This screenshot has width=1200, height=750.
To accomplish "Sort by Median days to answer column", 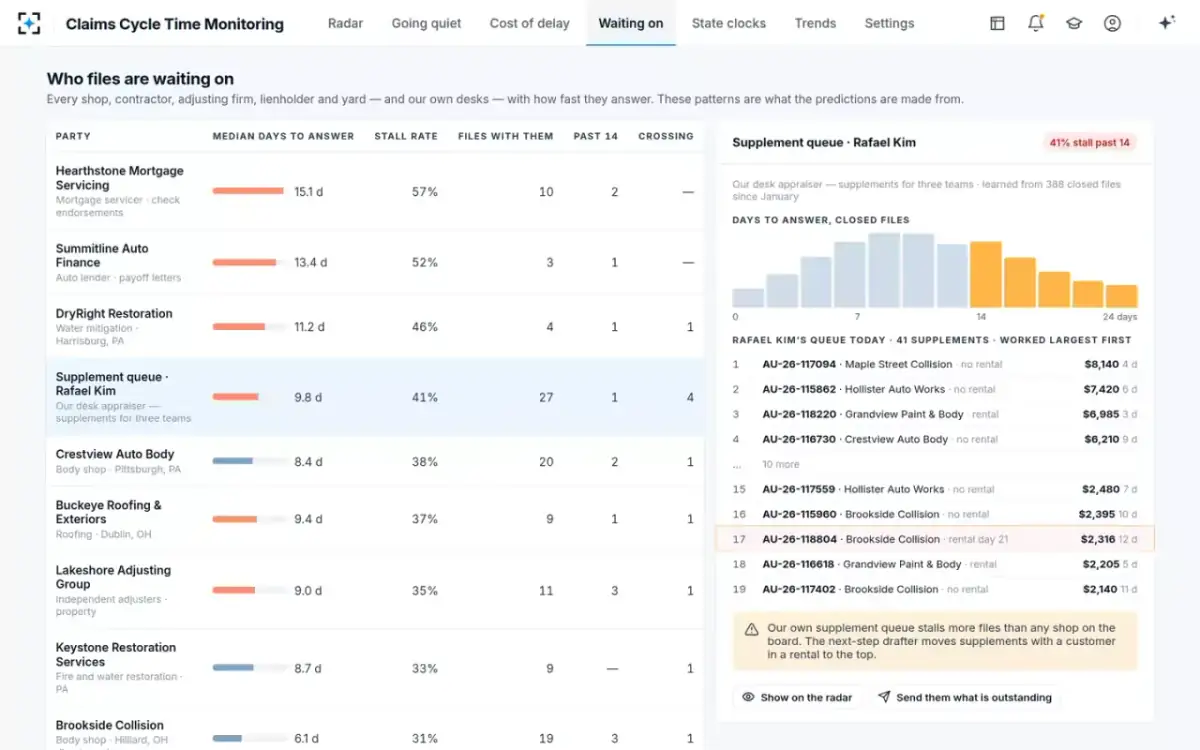I will click(283, 136).
